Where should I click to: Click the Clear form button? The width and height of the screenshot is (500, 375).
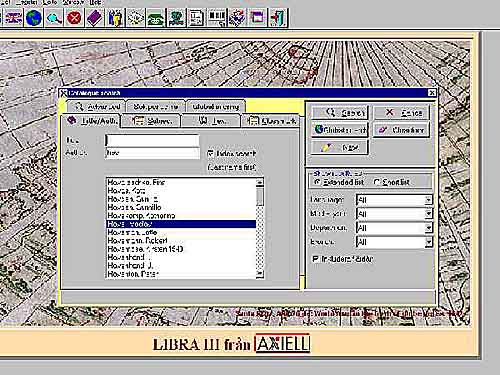(x=401, y=130)
